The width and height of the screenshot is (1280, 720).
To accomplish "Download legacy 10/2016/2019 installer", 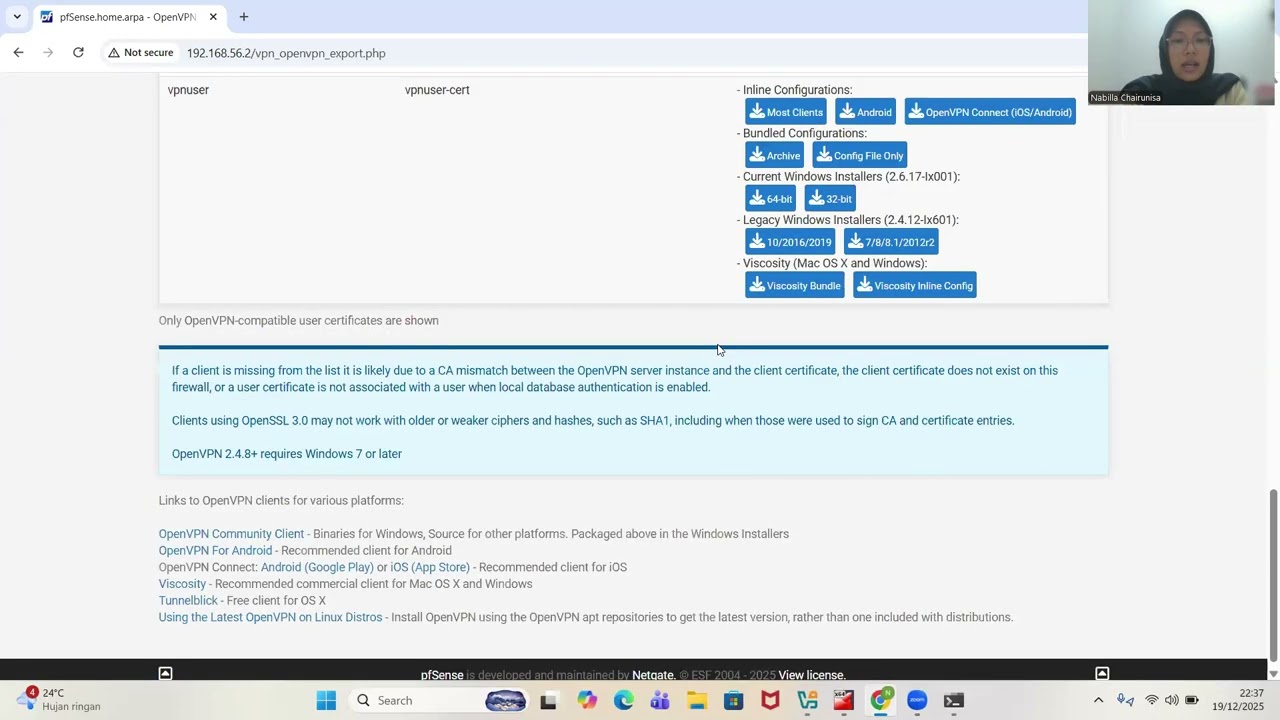I will [790, 242].
